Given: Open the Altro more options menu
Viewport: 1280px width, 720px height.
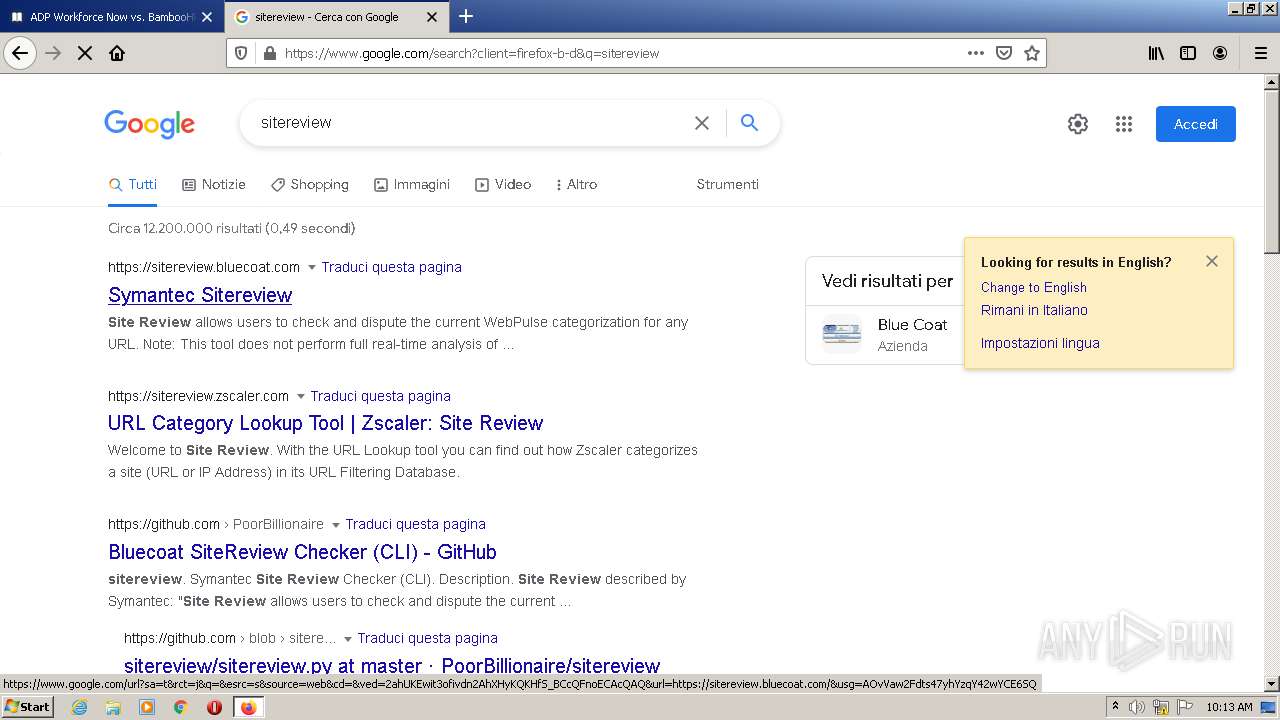Looking at the screenshot, I should (x=576, y=184).
